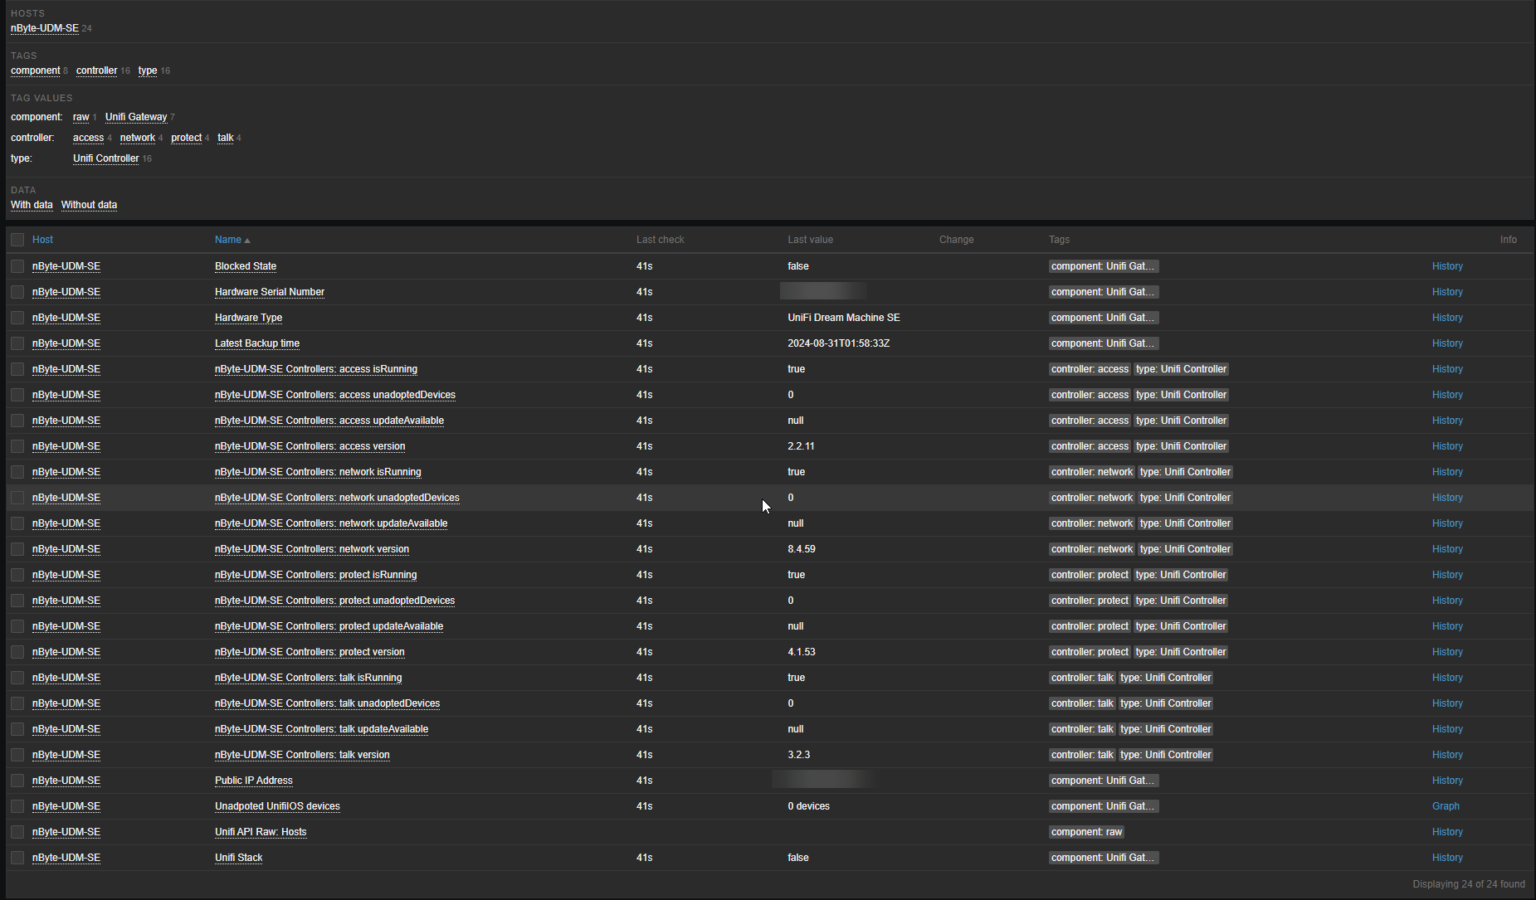Filter items by 'Without data'
This screenshot has height=900, width=1536.
coord(88,204)
